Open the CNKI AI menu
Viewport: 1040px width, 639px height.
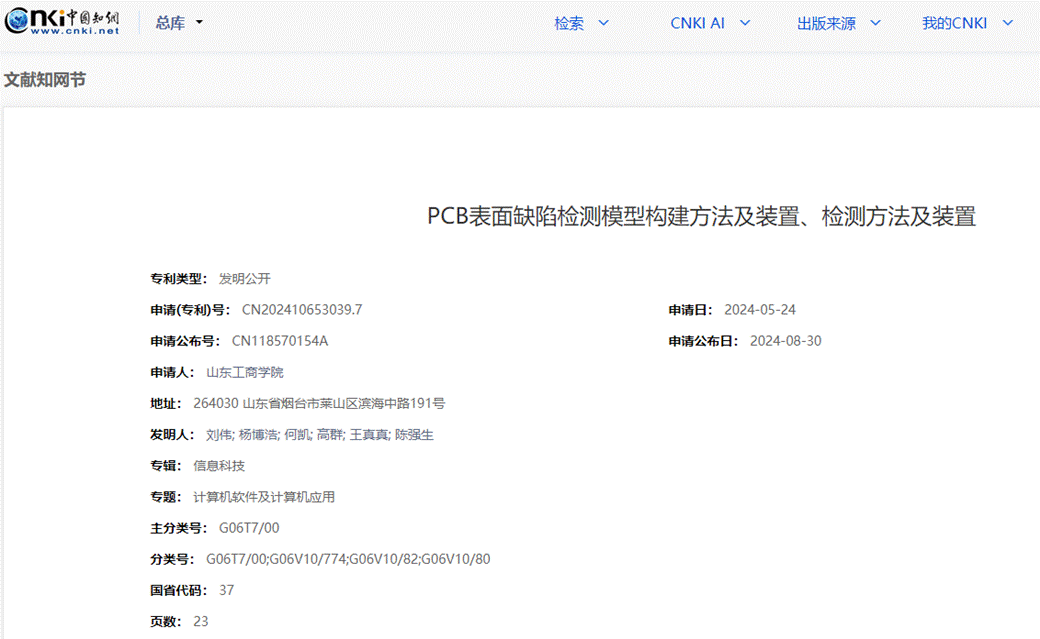697,23
